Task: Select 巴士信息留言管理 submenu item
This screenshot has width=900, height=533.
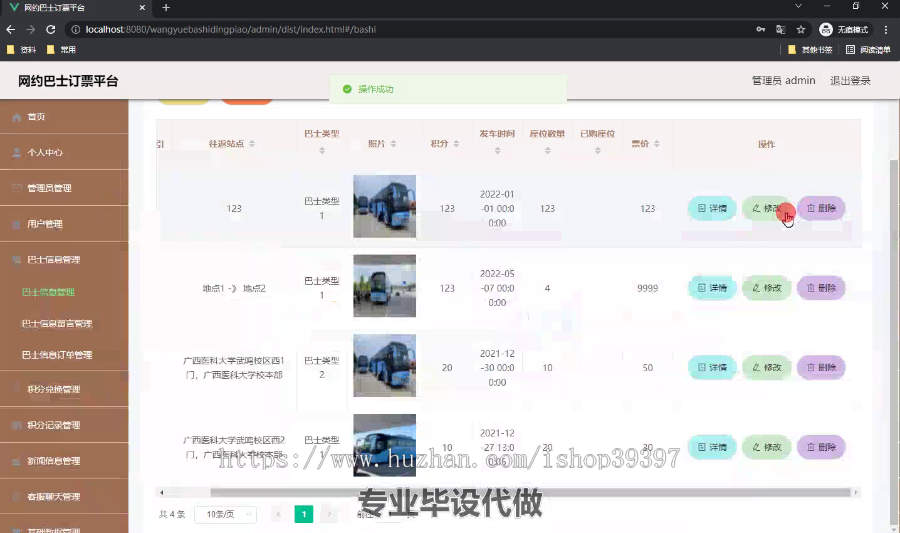Action: click(x=57, y=324)
